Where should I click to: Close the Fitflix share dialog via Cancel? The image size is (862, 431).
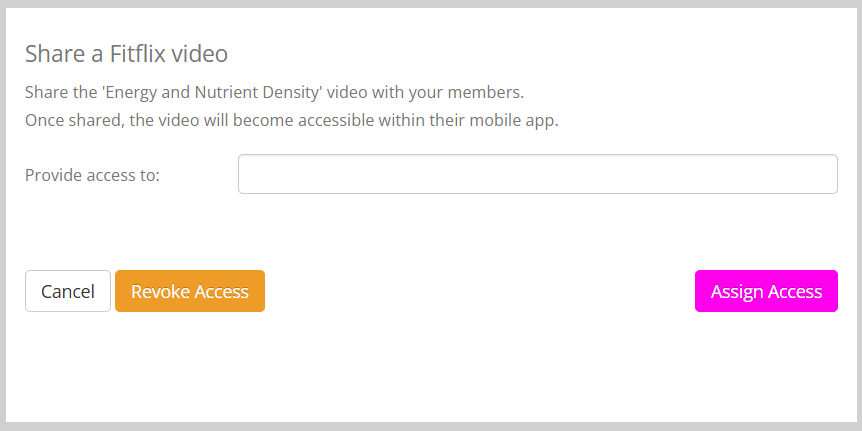(67, 291)
